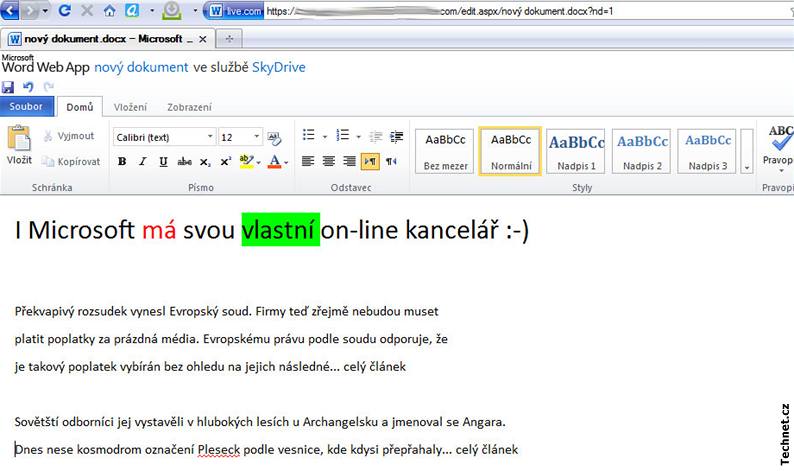Toggle right-to-left text direction
Screen dimensions: 794x471
click(x=391, y=162)
